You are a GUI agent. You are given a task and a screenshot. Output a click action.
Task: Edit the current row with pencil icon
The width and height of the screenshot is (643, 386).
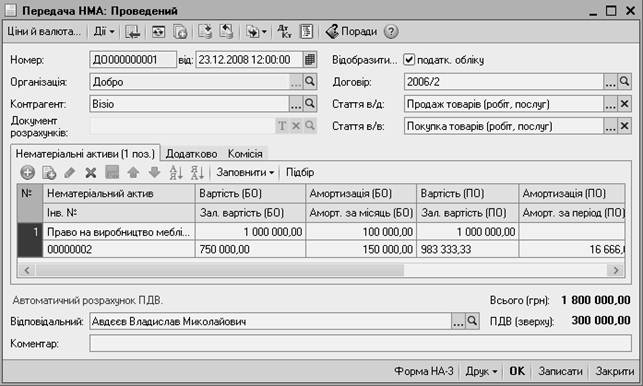click(70, 173)
